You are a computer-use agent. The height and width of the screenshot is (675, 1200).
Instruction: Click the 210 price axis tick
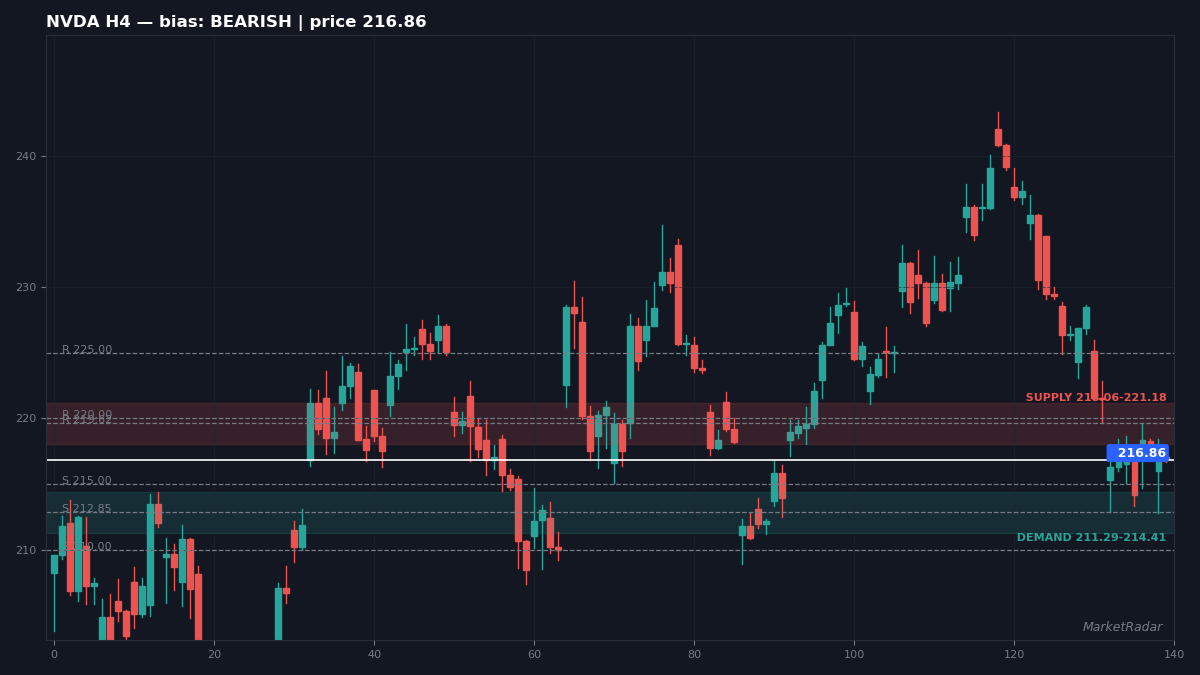pyautogui.click(x=26, y=550)
